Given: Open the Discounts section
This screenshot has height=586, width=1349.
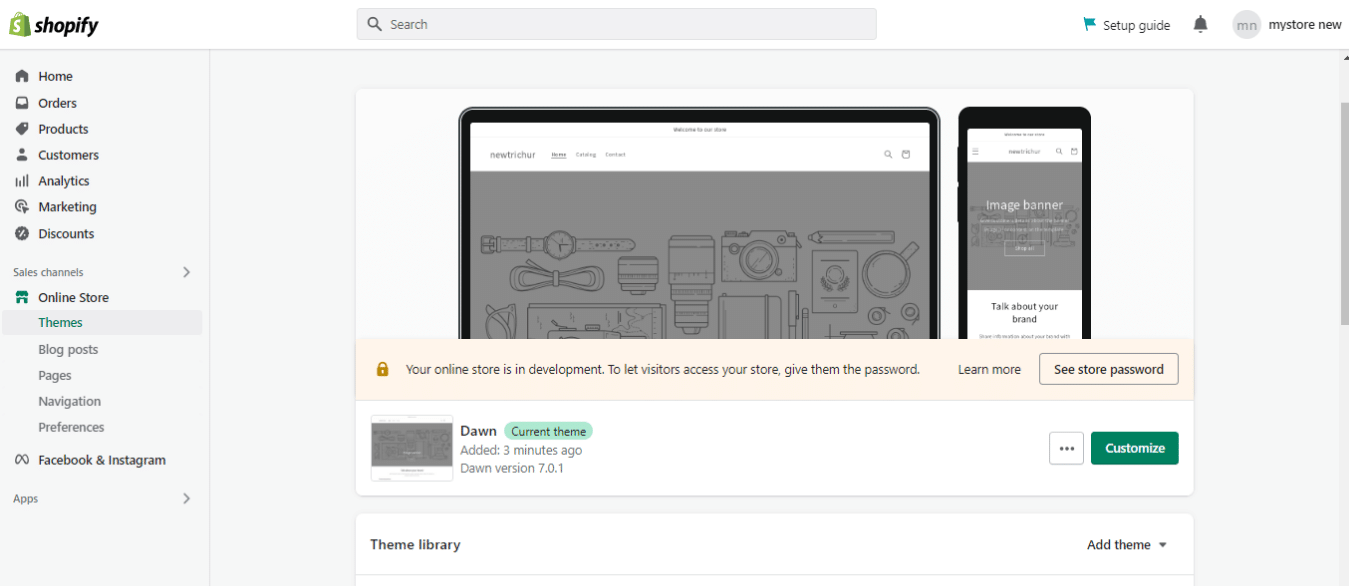Looking at the screenshot, I should point(22,232).
